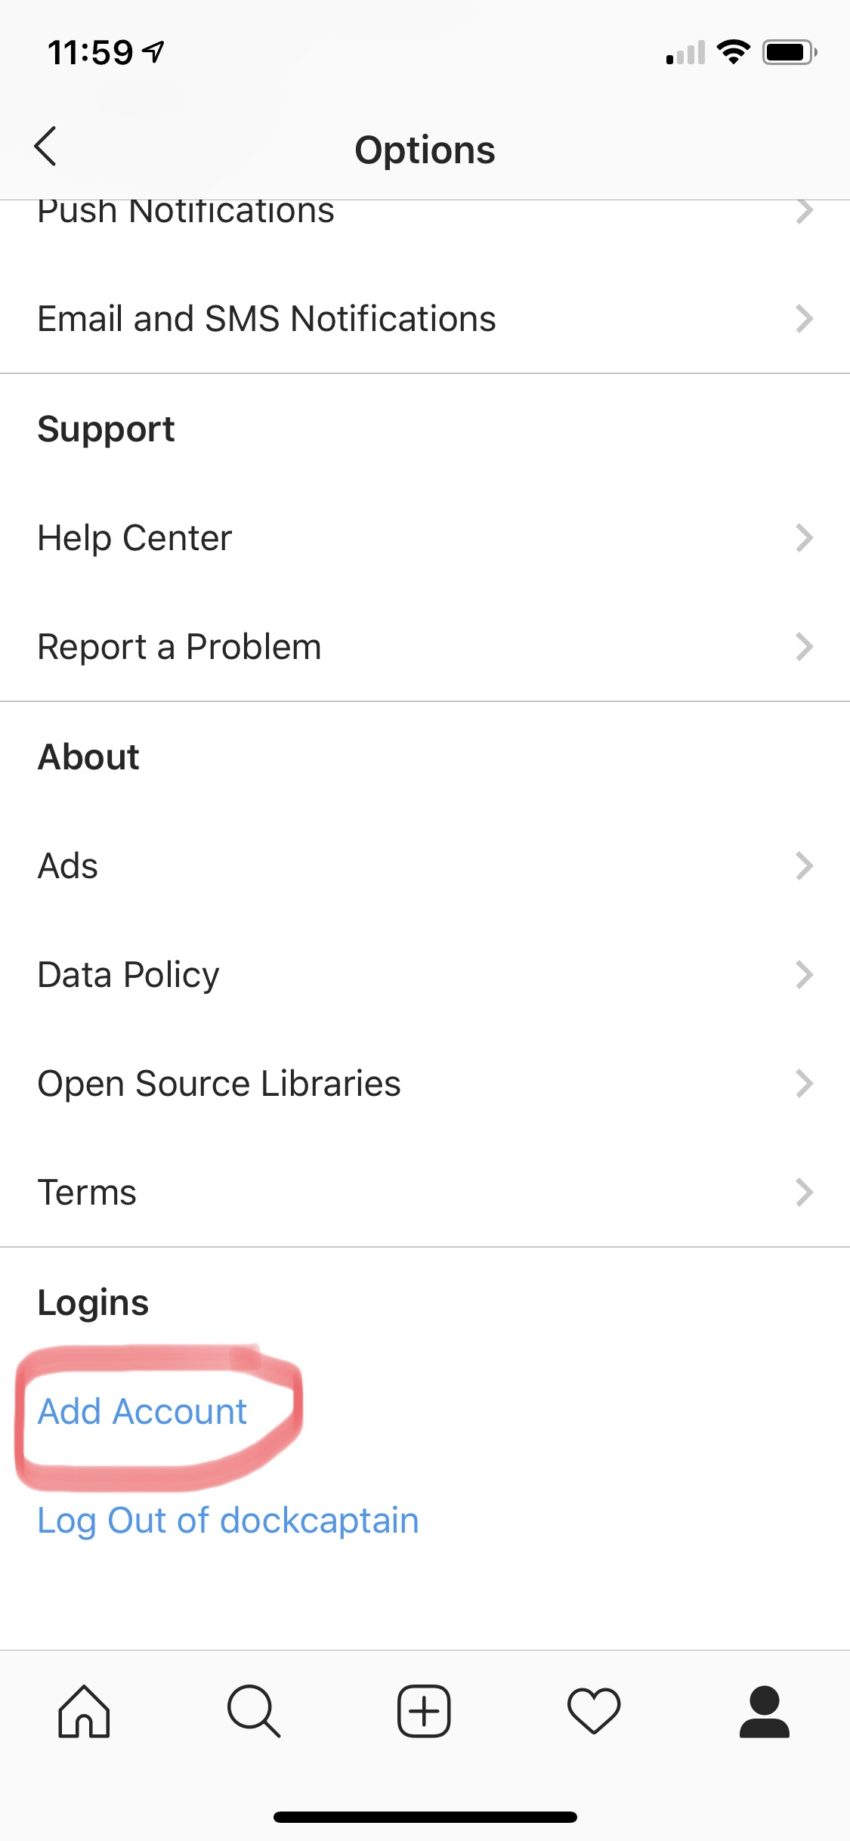The height and width of the screenshot is (1841, 850).
Task: Open the Profile person icon
Action: click(764, 1711)
